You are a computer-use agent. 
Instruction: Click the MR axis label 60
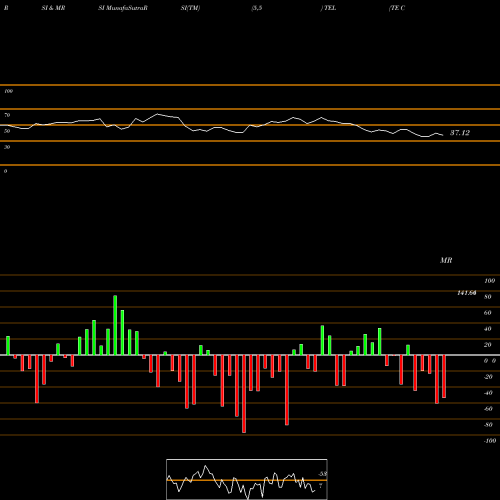click(x=487, y=313)
